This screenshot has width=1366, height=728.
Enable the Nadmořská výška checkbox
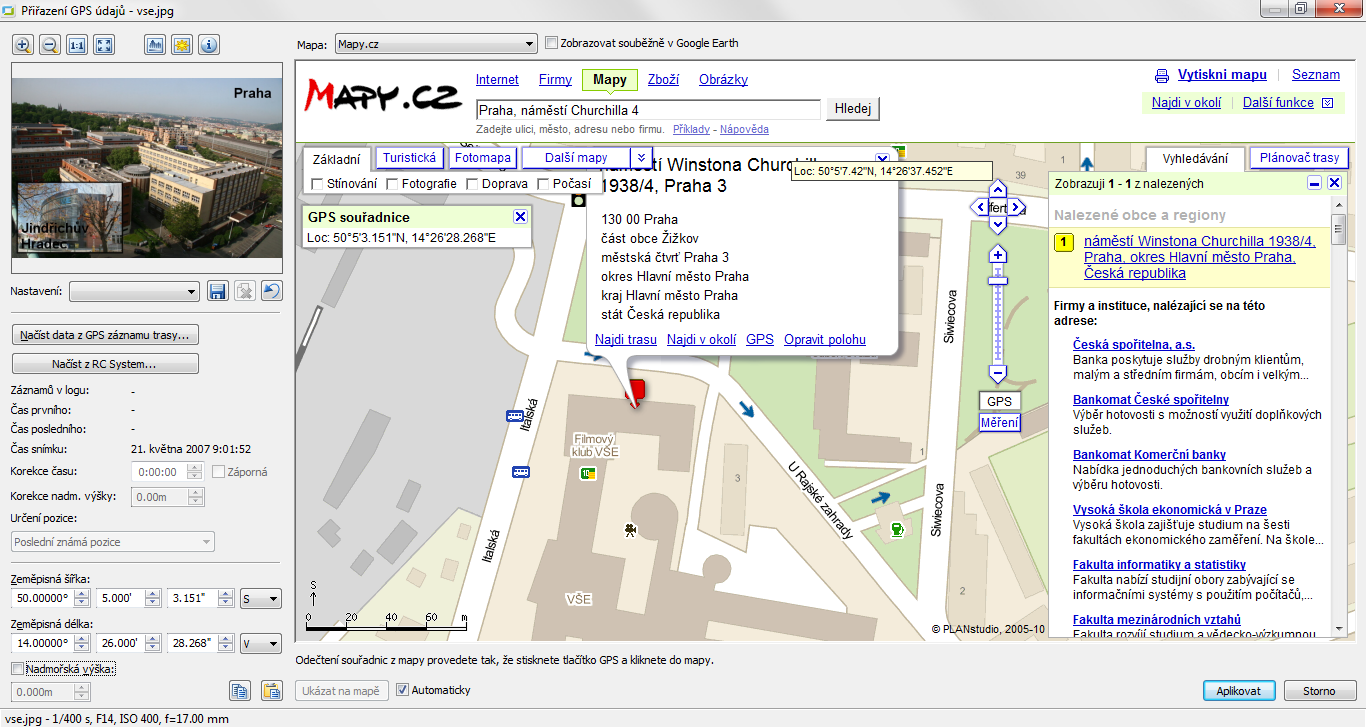coord(17,668)
